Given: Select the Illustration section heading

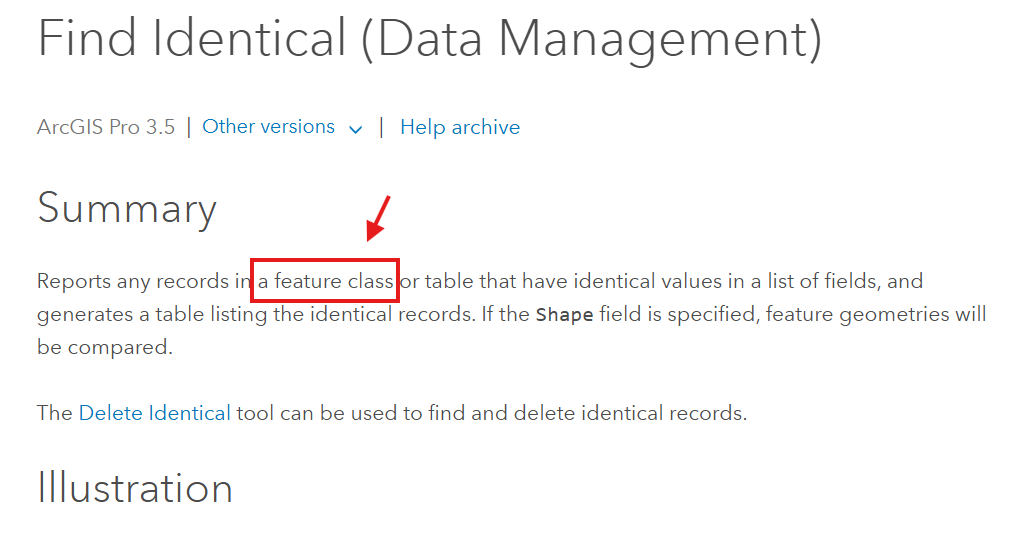Looking at the screenshot, I should point(135,488).
